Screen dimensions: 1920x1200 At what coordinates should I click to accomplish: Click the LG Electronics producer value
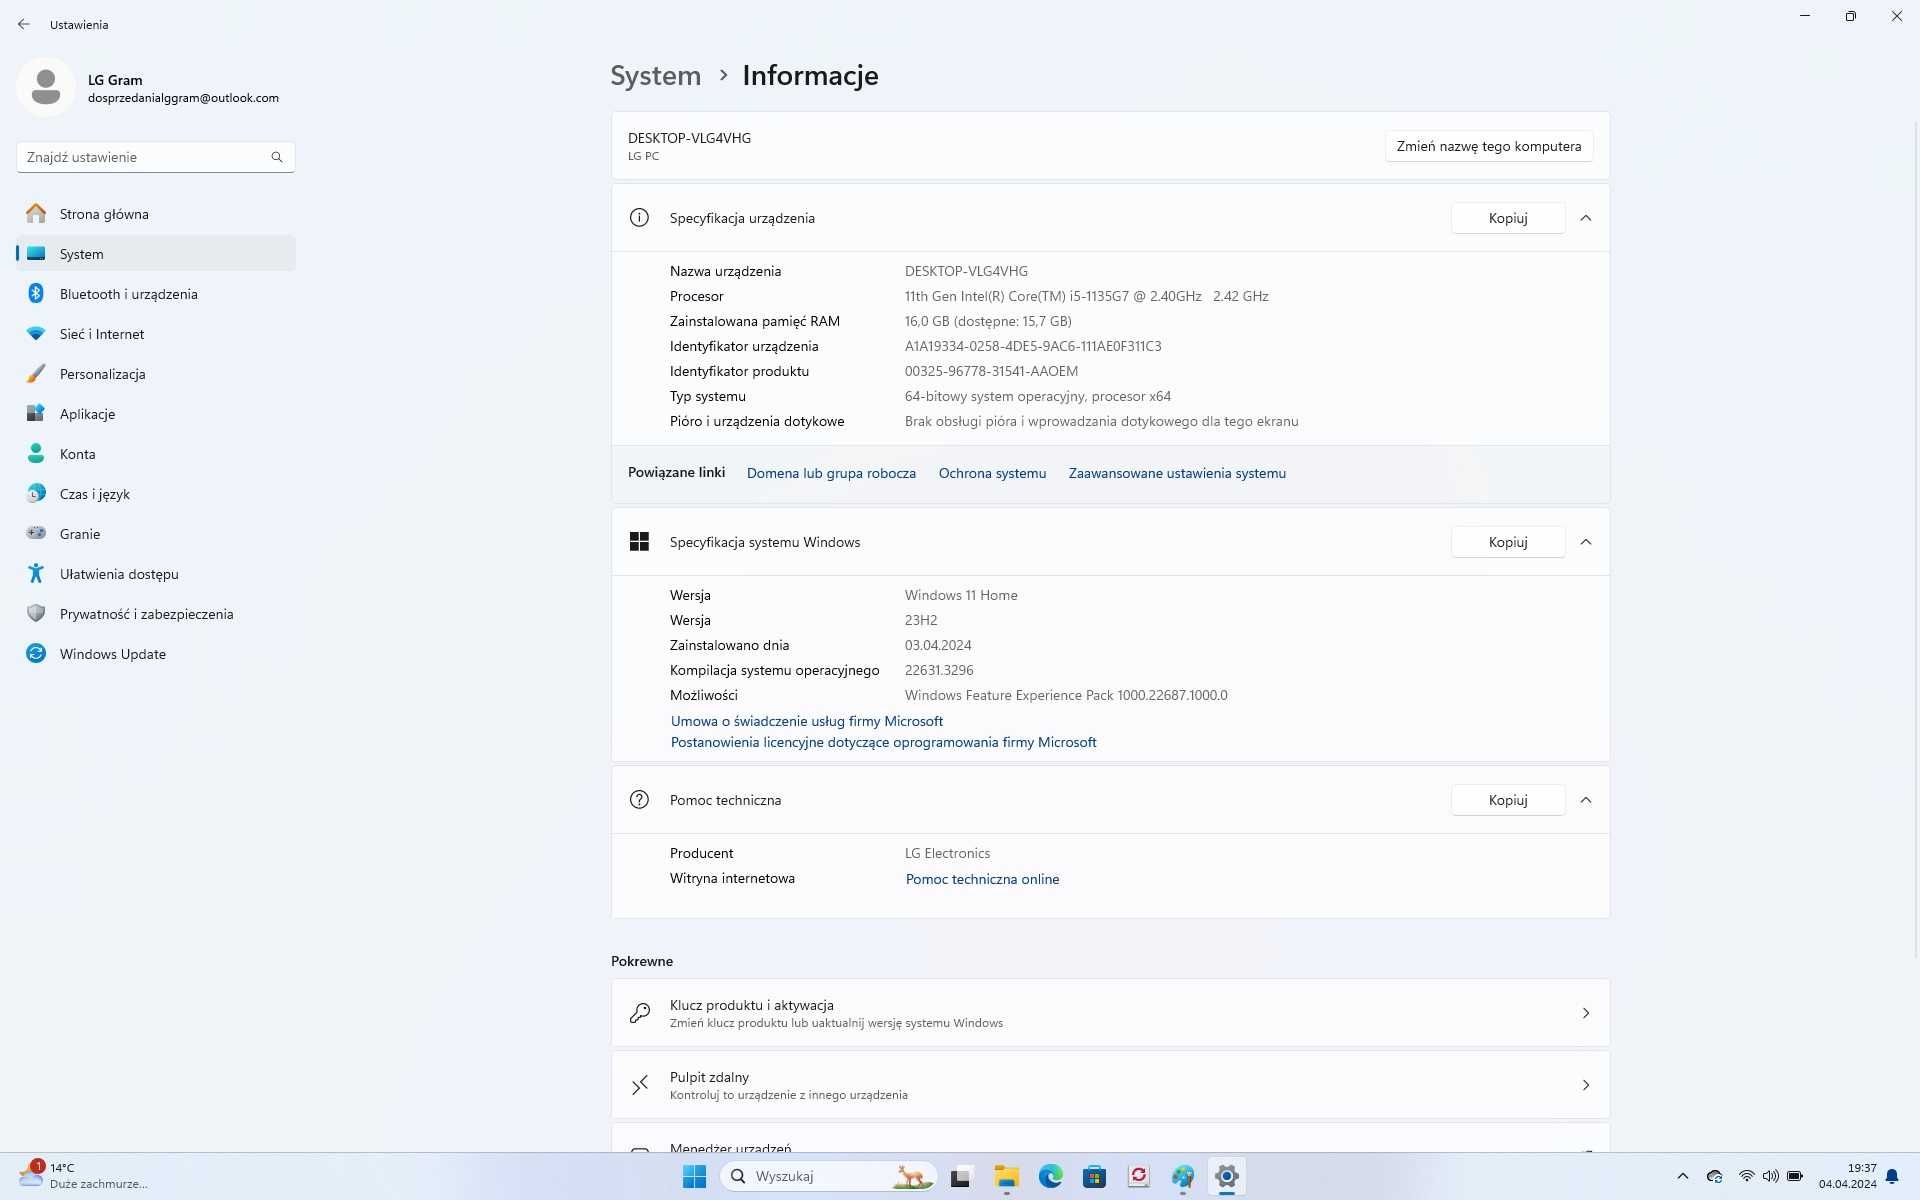click(x=947, y=853)
